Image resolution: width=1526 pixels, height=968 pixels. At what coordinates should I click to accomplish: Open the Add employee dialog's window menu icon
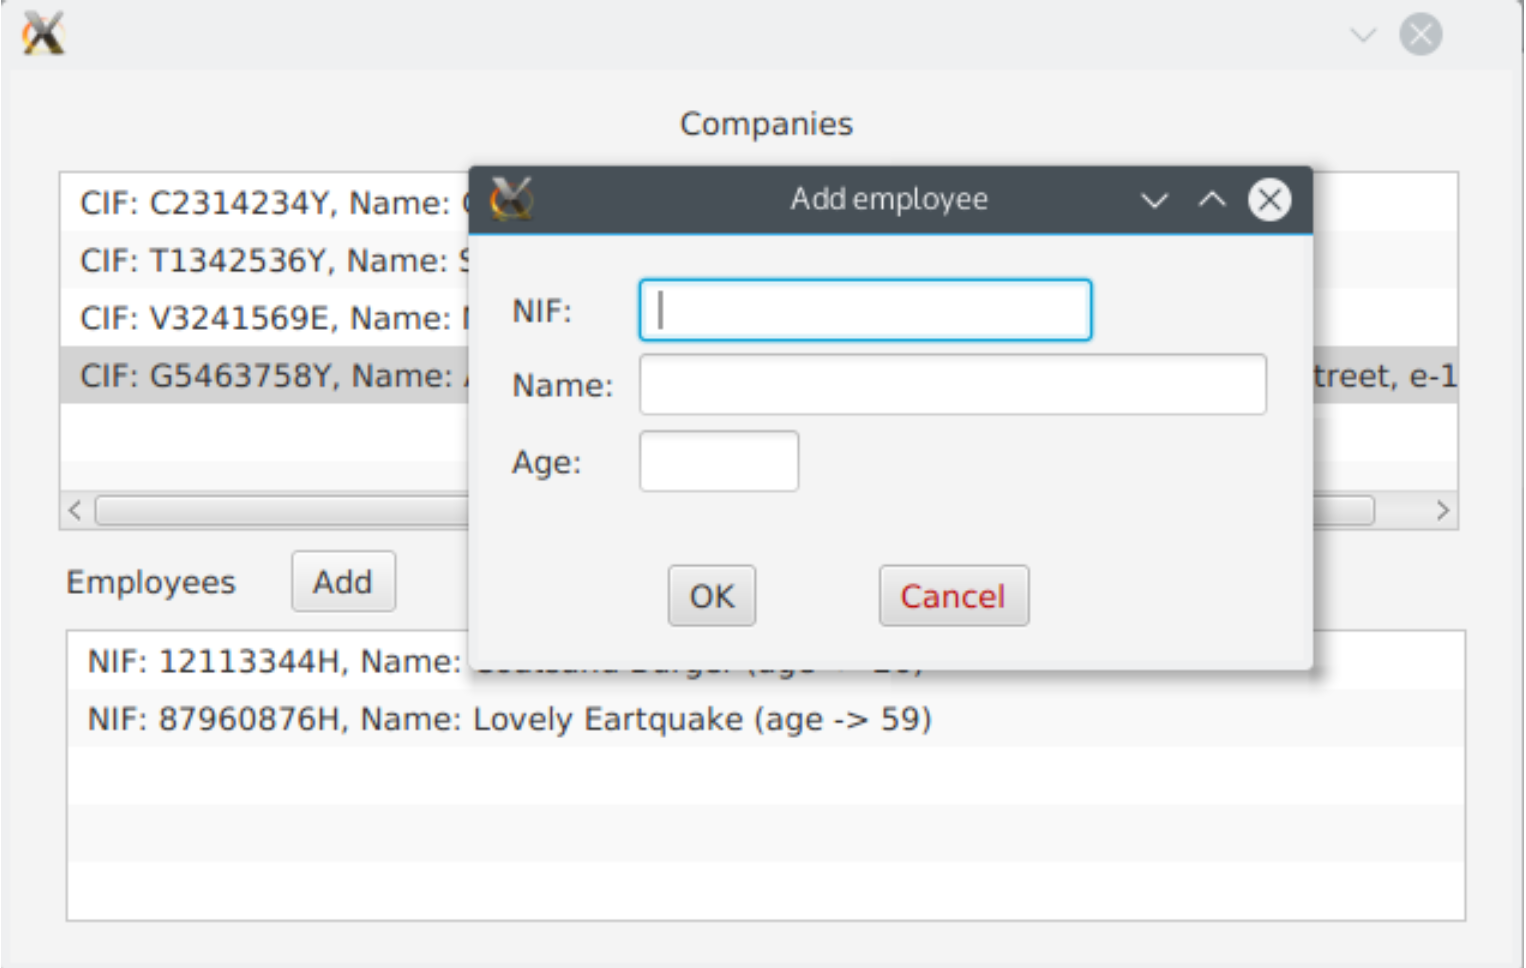pyautogui.click(x=511, y=199)
